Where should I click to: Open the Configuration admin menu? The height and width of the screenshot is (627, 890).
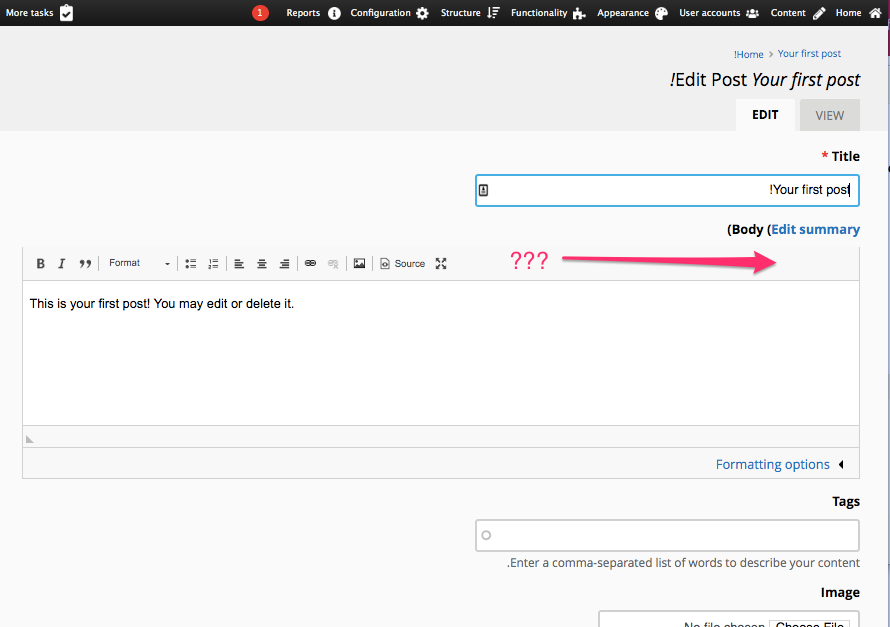coord(380,13)
